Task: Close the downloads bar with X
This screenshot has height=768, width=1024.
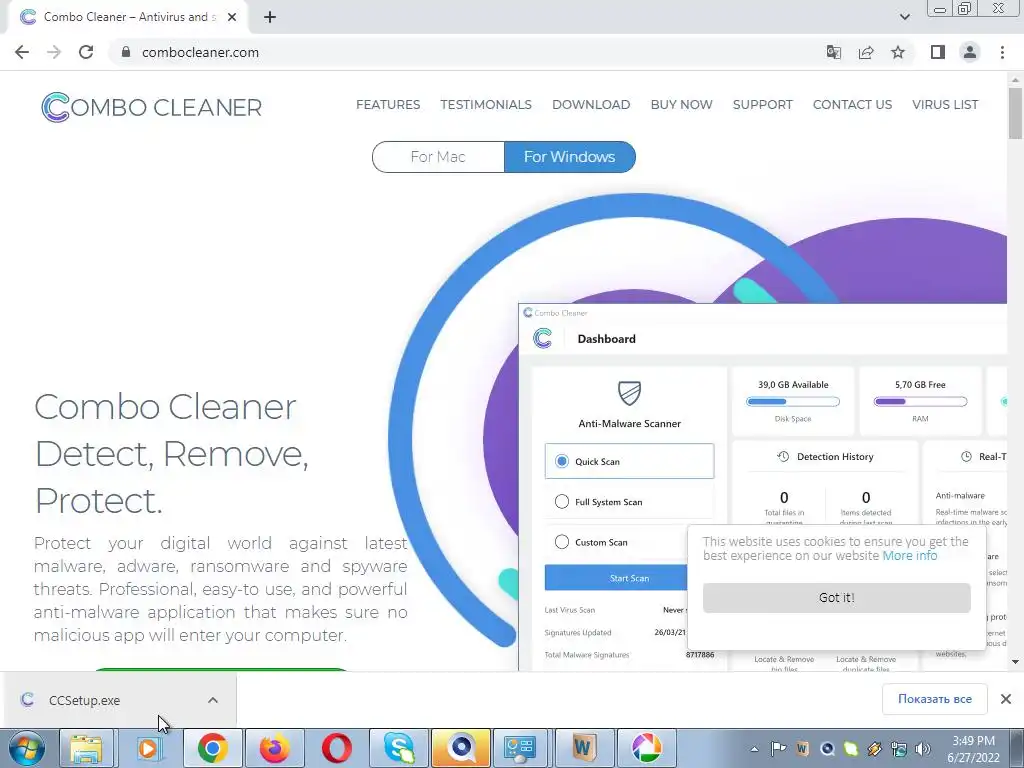Action: click(1006, 699)
